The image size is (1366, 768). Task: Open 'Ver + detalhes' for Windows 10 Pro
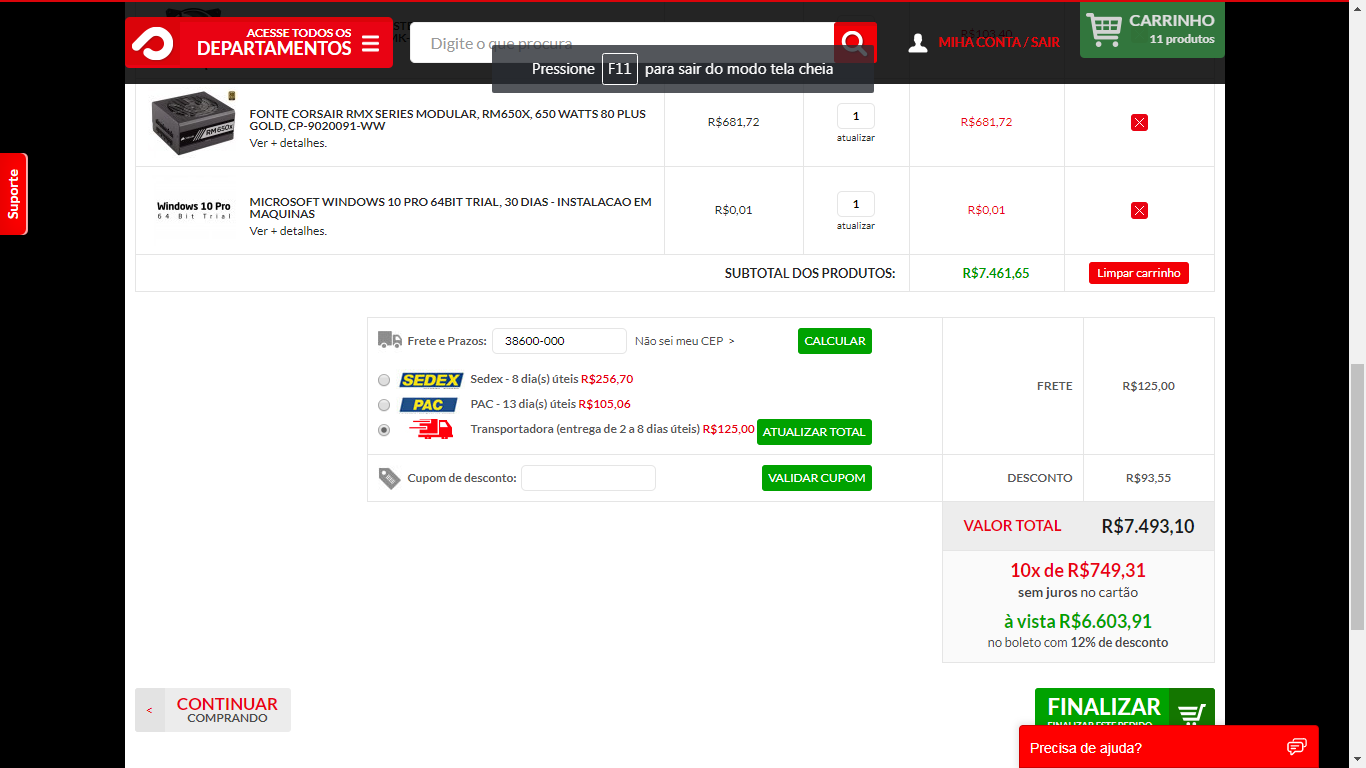[288, 231]
